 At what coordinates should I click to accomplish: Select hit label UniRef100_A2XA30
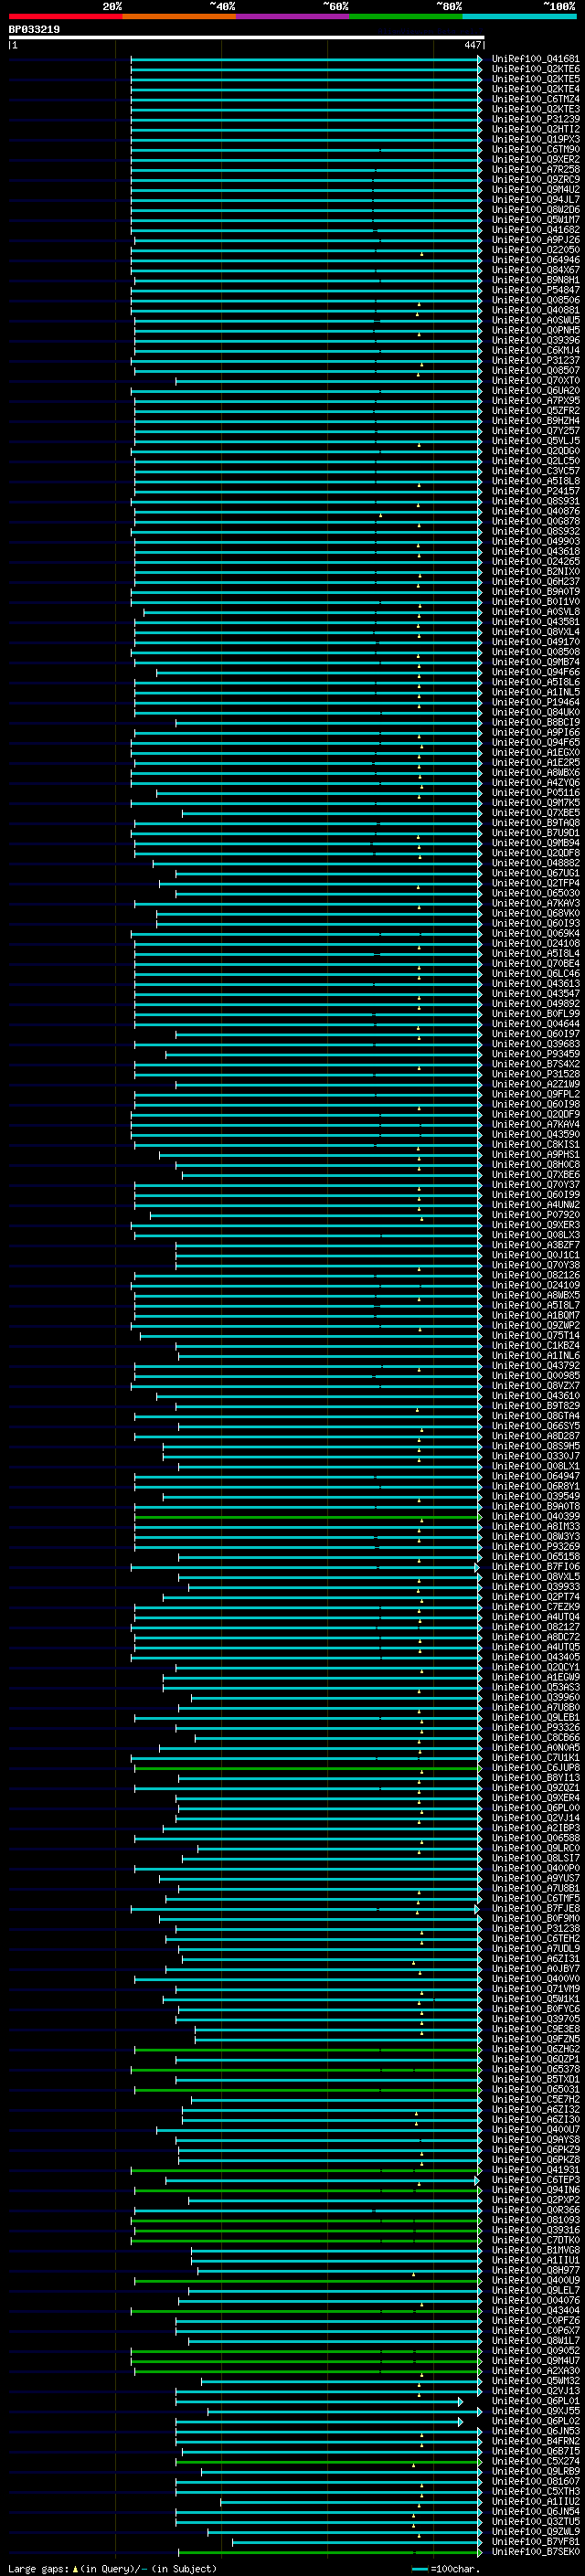click(535, 2372)
